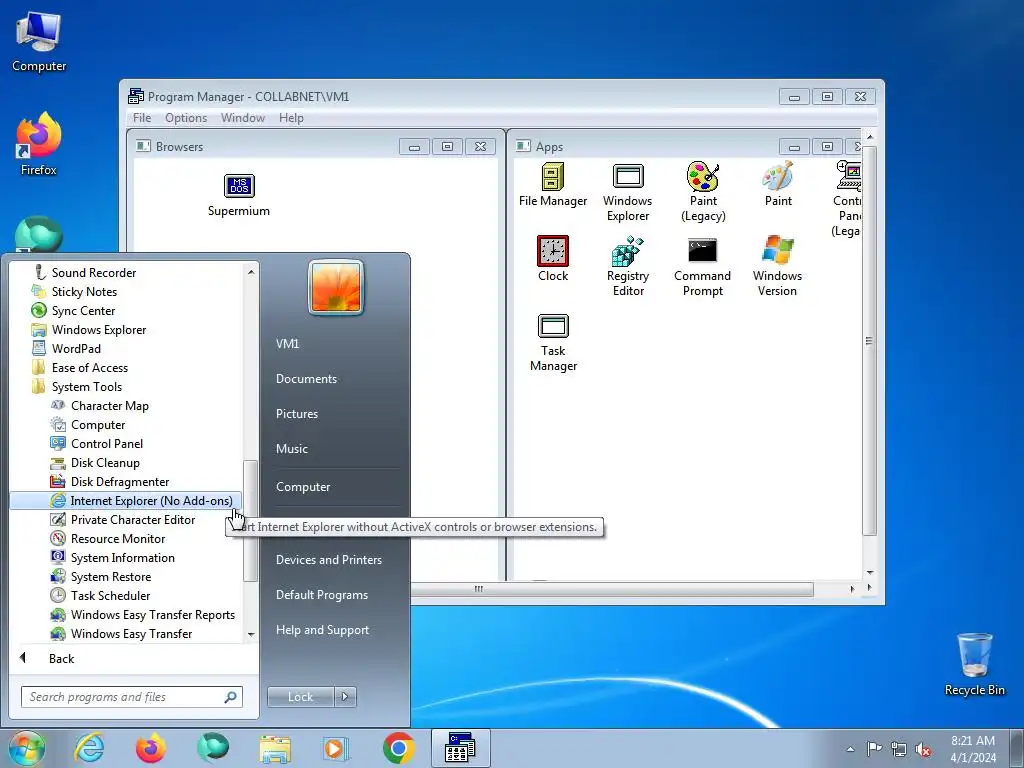Click the Start menu programs list scrollbar

(x=251, y=520)
